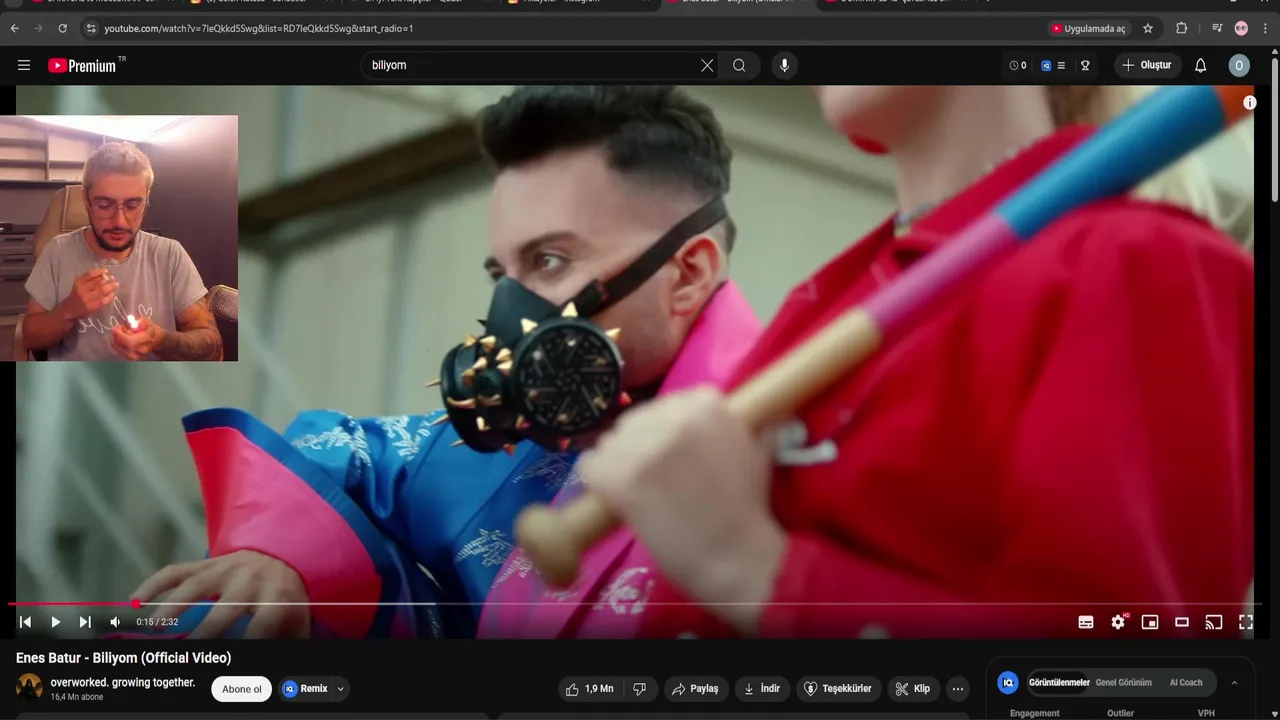1280x720 pixels.
Task: Collapse the vidIQ panel chevron
Action: (1234, 683)
